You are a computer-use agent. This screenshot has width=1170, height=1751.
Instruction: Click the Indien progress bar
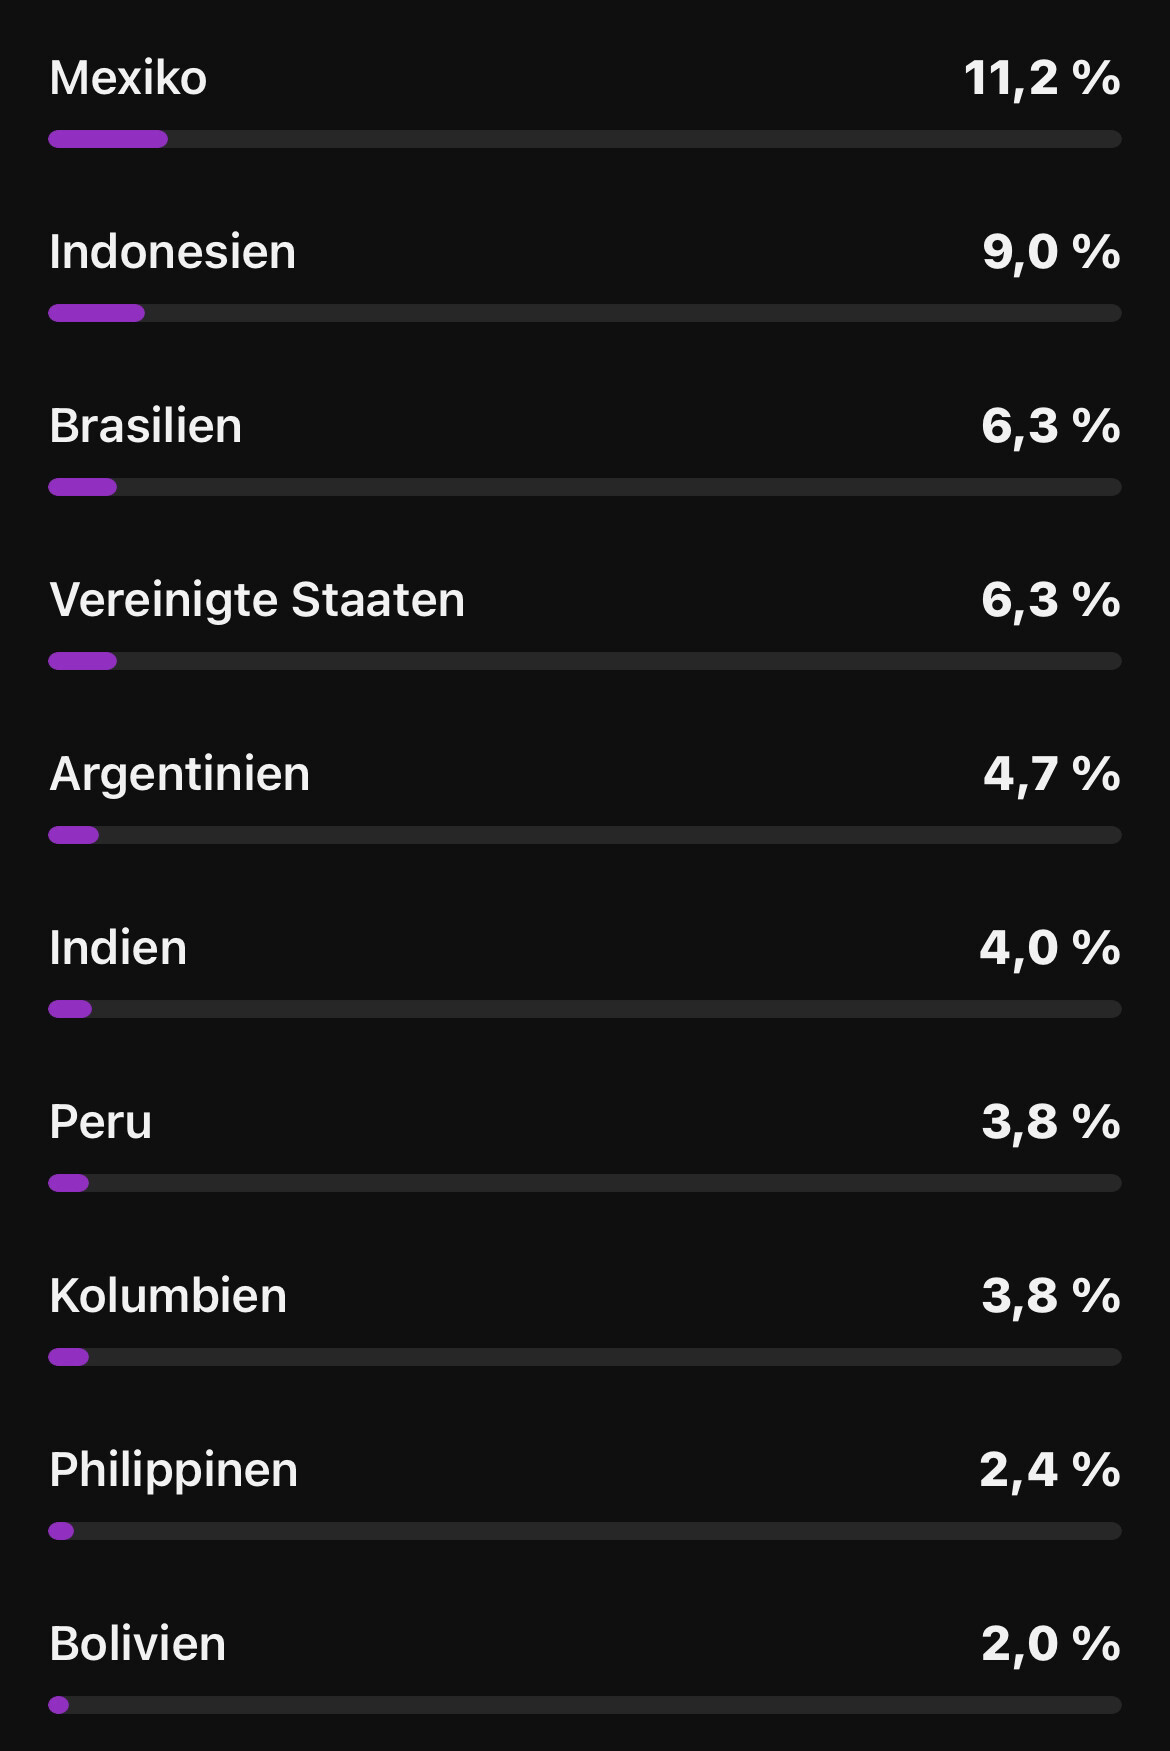585,1009
